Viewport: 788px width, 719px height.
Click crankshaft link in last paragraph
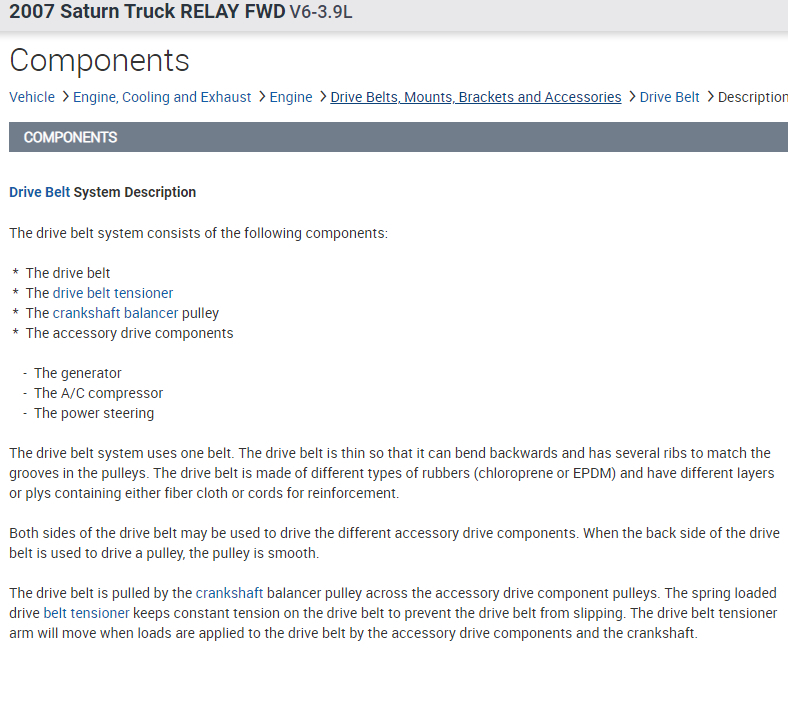pos(229,593)
